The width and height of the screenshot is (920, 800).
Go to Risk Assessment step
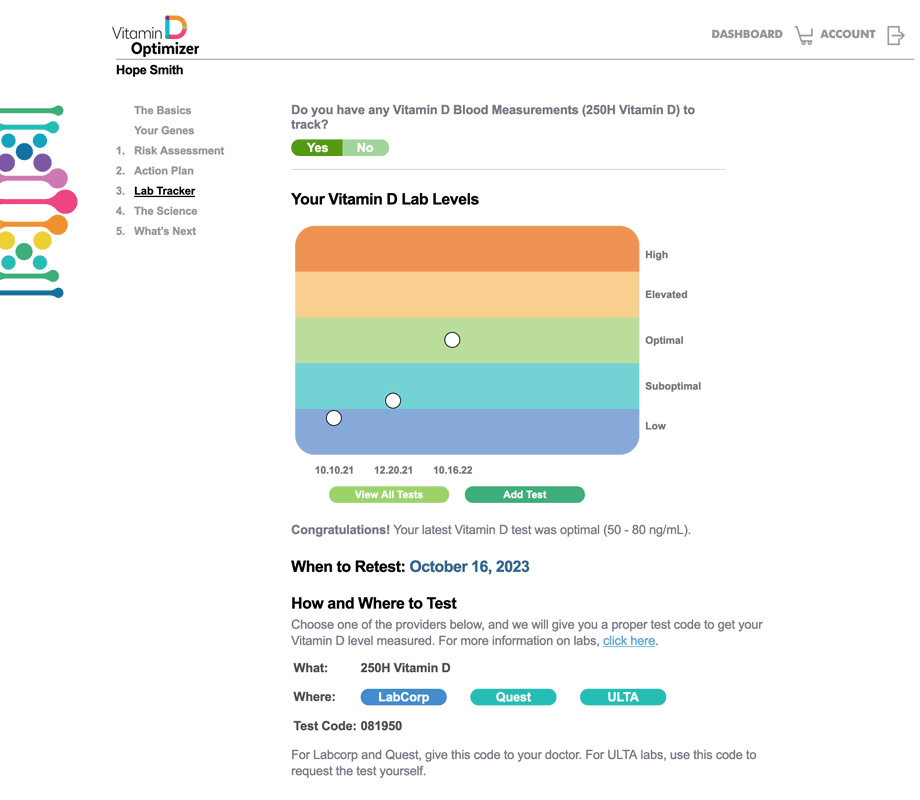pos(179,151)
